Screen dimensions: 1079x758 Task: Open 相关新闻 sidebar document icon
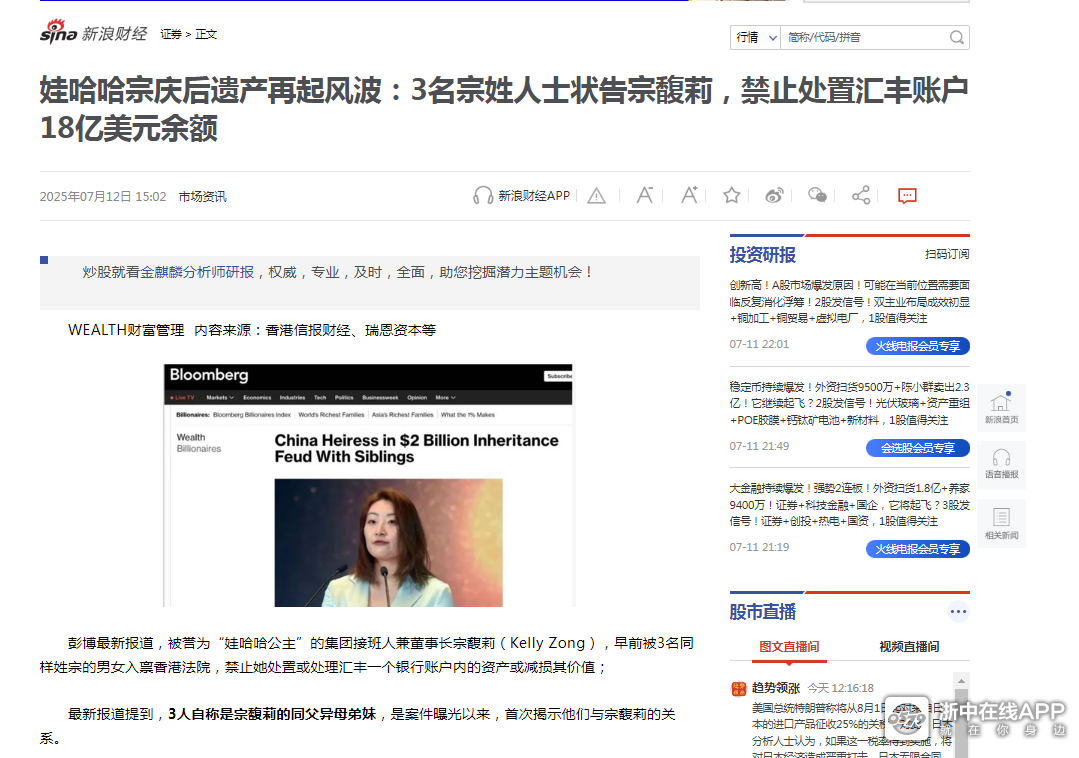pyautogui.click(x=1001, y=523)
